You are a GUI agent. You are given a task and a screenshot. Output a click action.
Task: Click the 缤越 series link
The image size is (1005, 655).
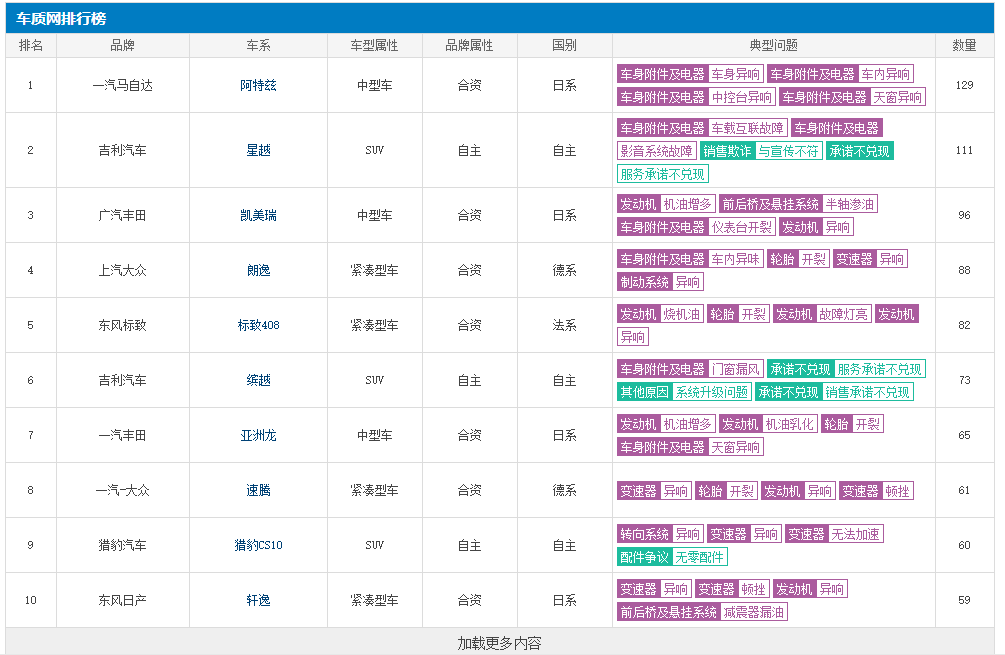pos(258,380)
